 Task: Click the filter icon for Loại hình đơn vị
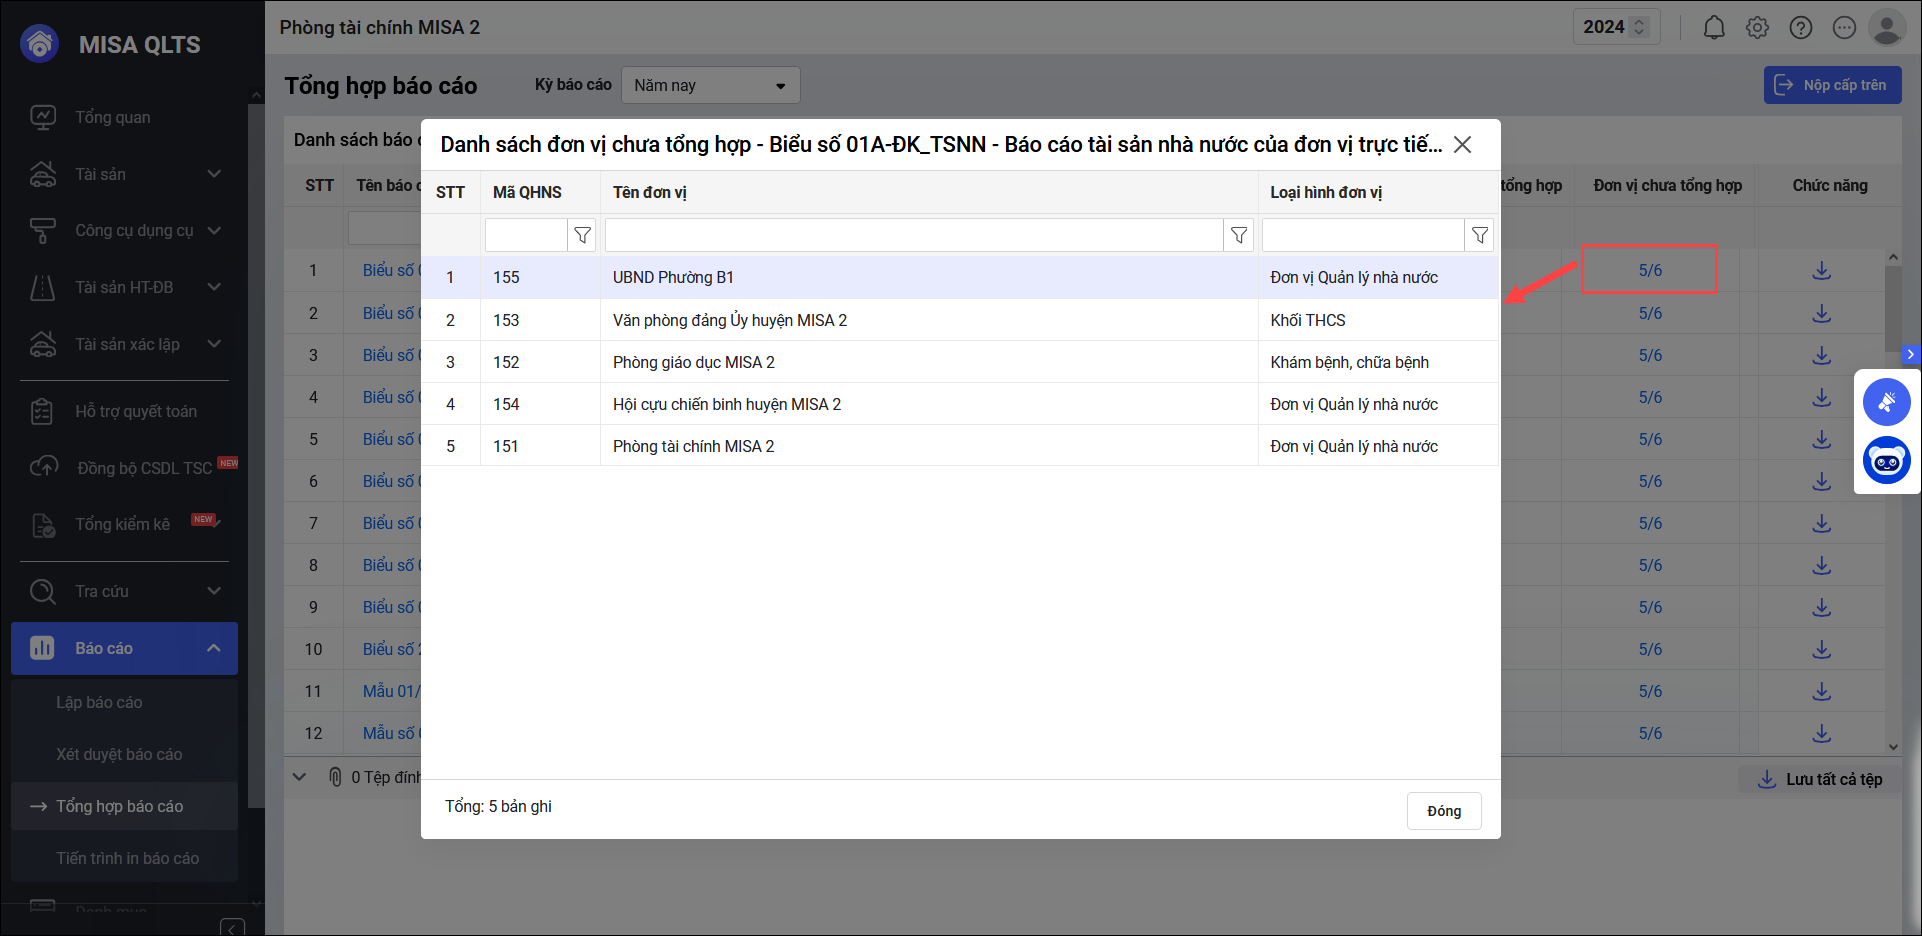[1479, 236]
